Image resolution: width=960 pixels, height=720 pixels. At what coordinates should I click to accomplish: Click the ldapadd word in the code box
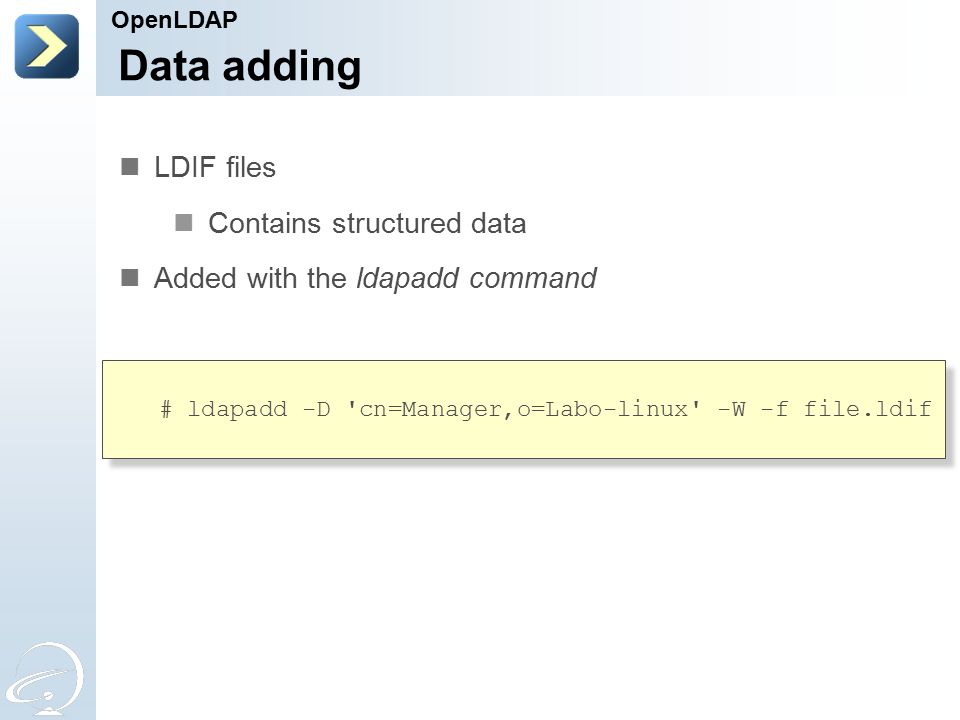237,408
